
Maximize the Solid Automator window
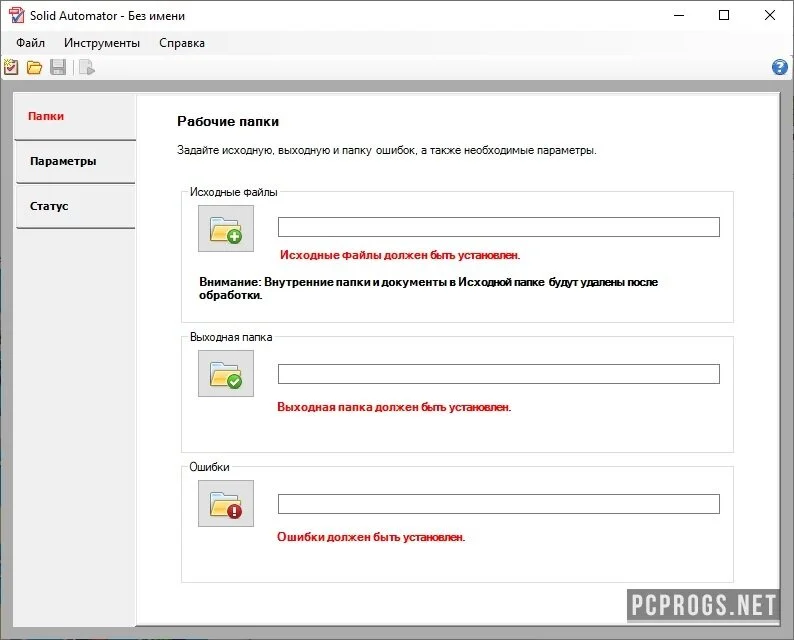point(724,15)
